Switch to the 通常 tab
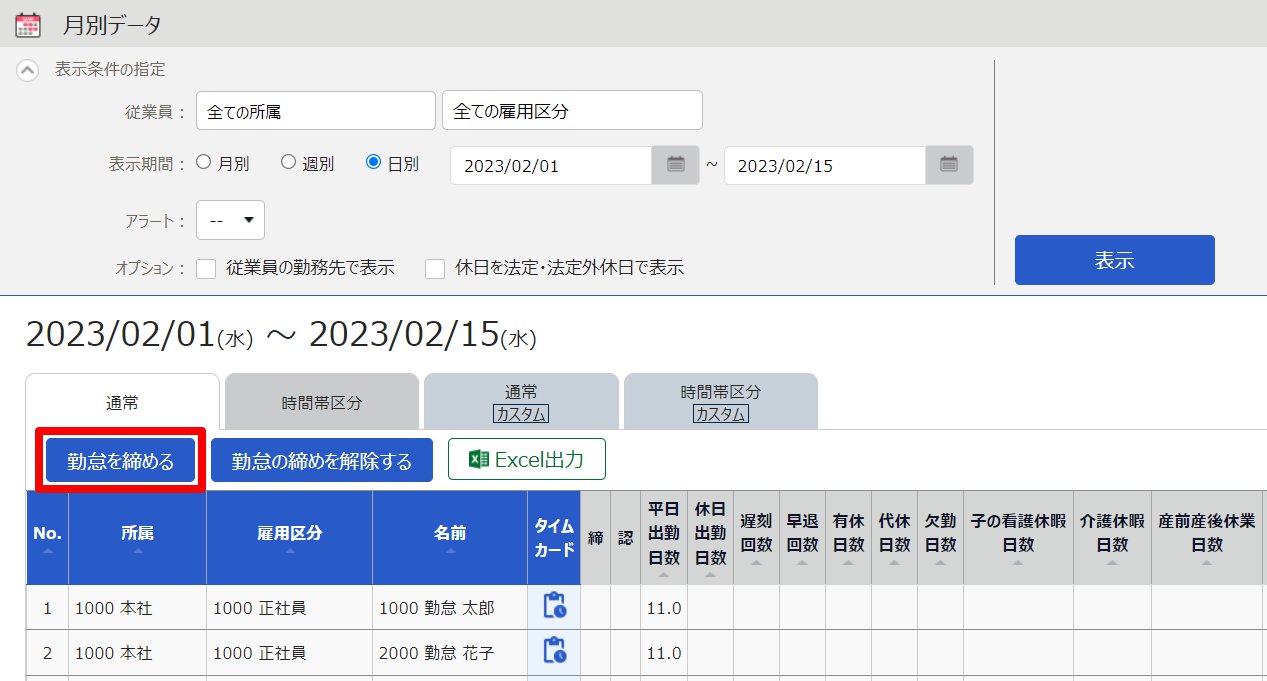1267x681 pixels. (122, 403)
